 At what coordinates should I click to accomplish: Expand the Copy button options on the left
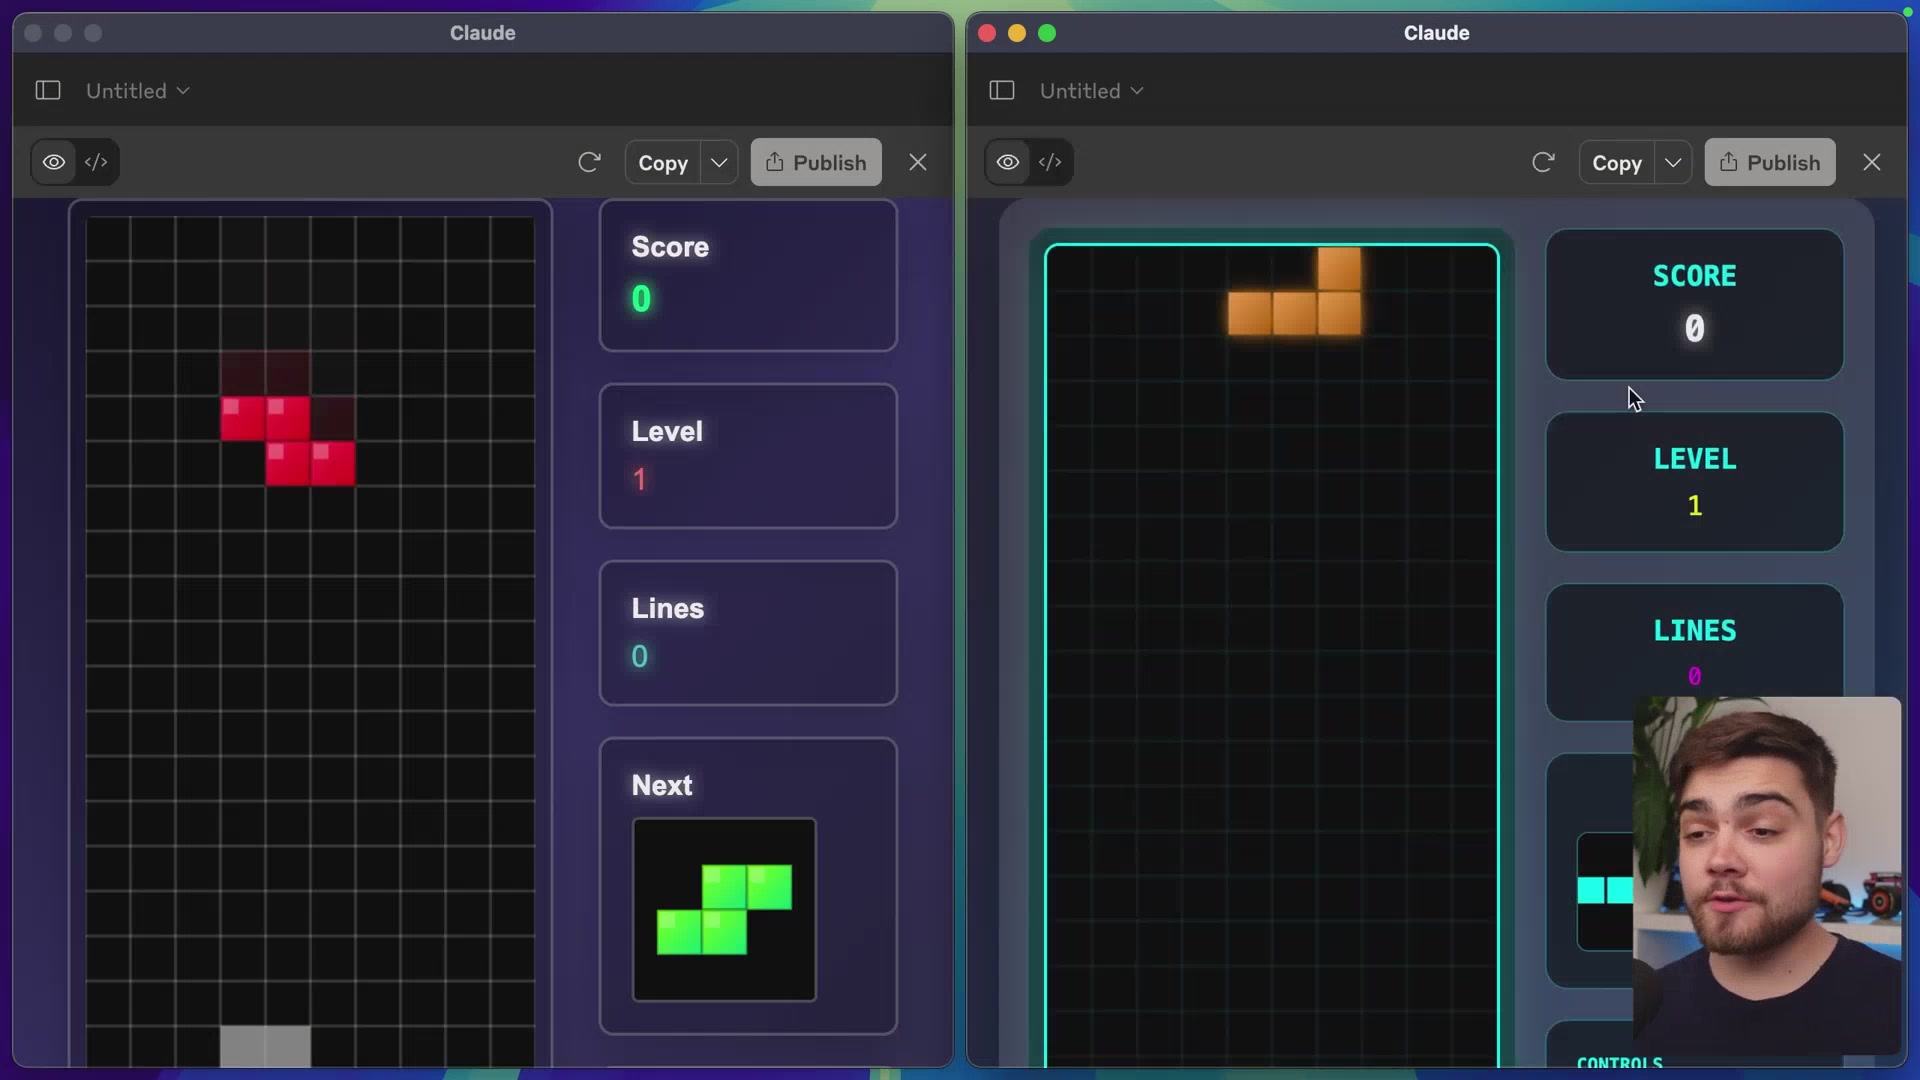[x=720, y=162]
